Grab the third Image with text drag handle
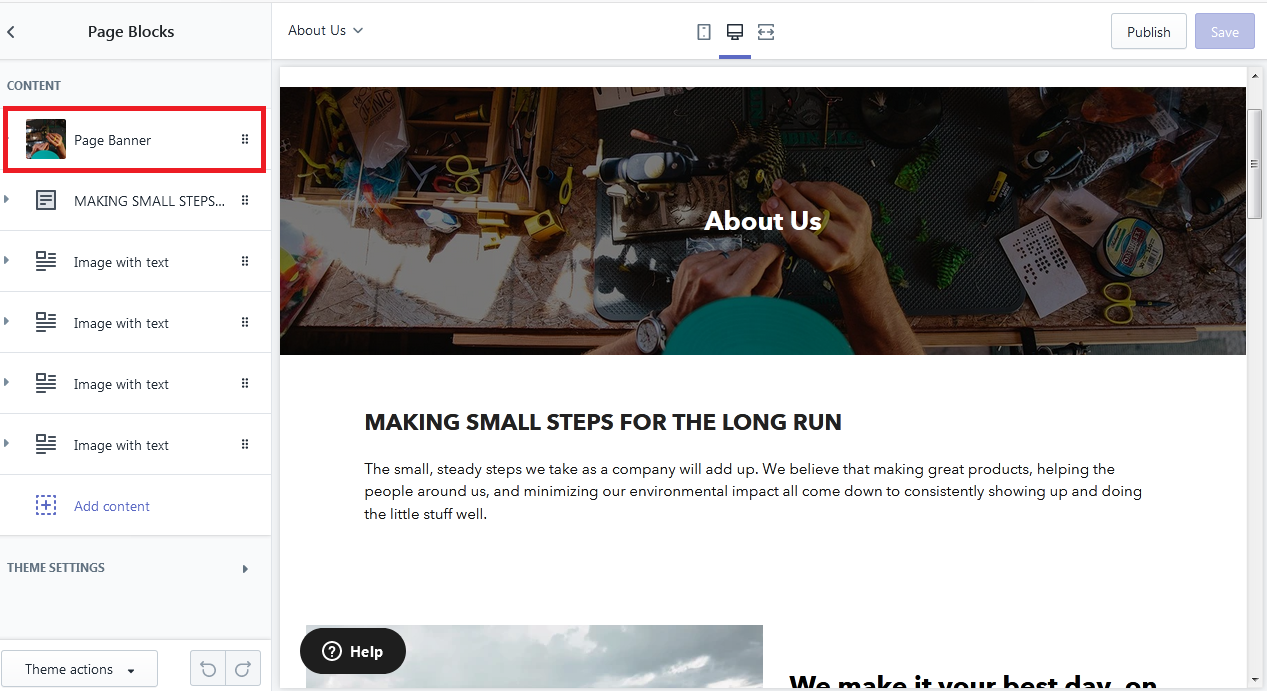Viewport: 1267px width, 691px height. [x=245, y=384]
